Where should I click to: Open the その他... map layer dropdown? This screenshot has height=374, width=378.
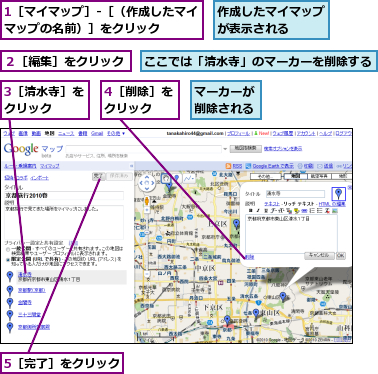[x=266, y=176]
